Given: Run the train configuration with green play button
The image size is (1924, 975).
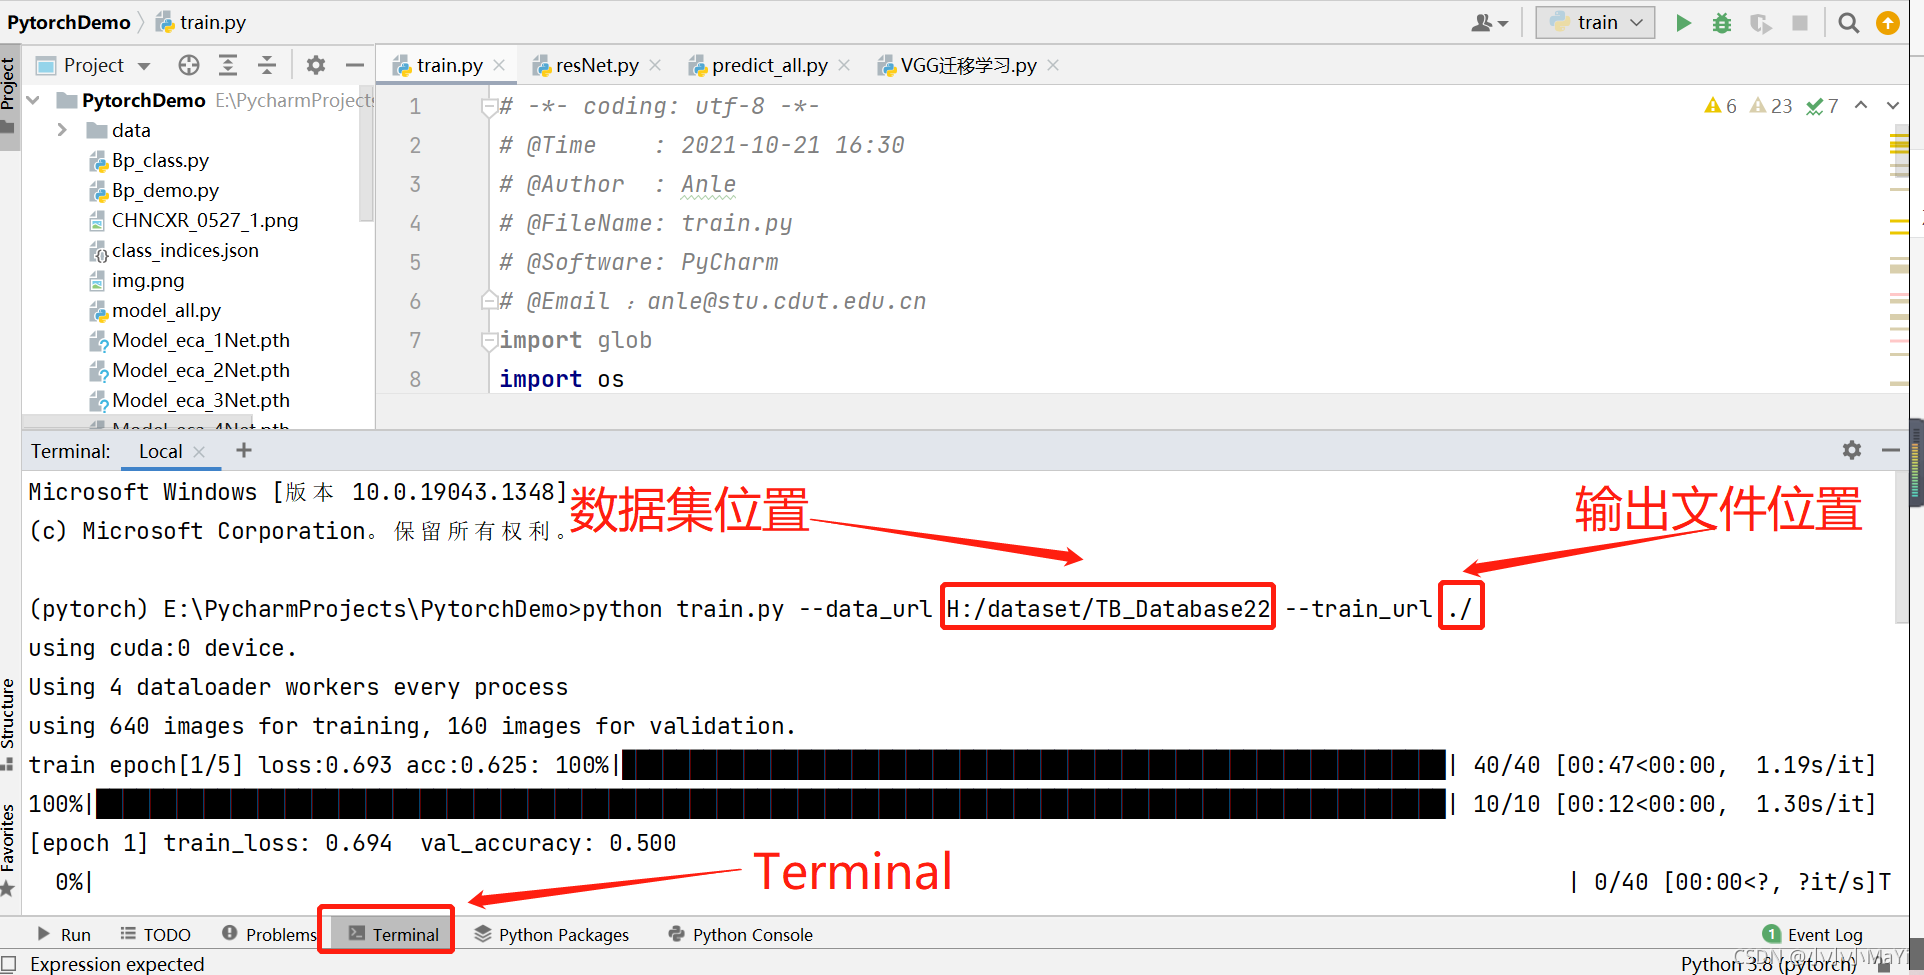Looking at the screenshot, I should tap(1684, 23).
